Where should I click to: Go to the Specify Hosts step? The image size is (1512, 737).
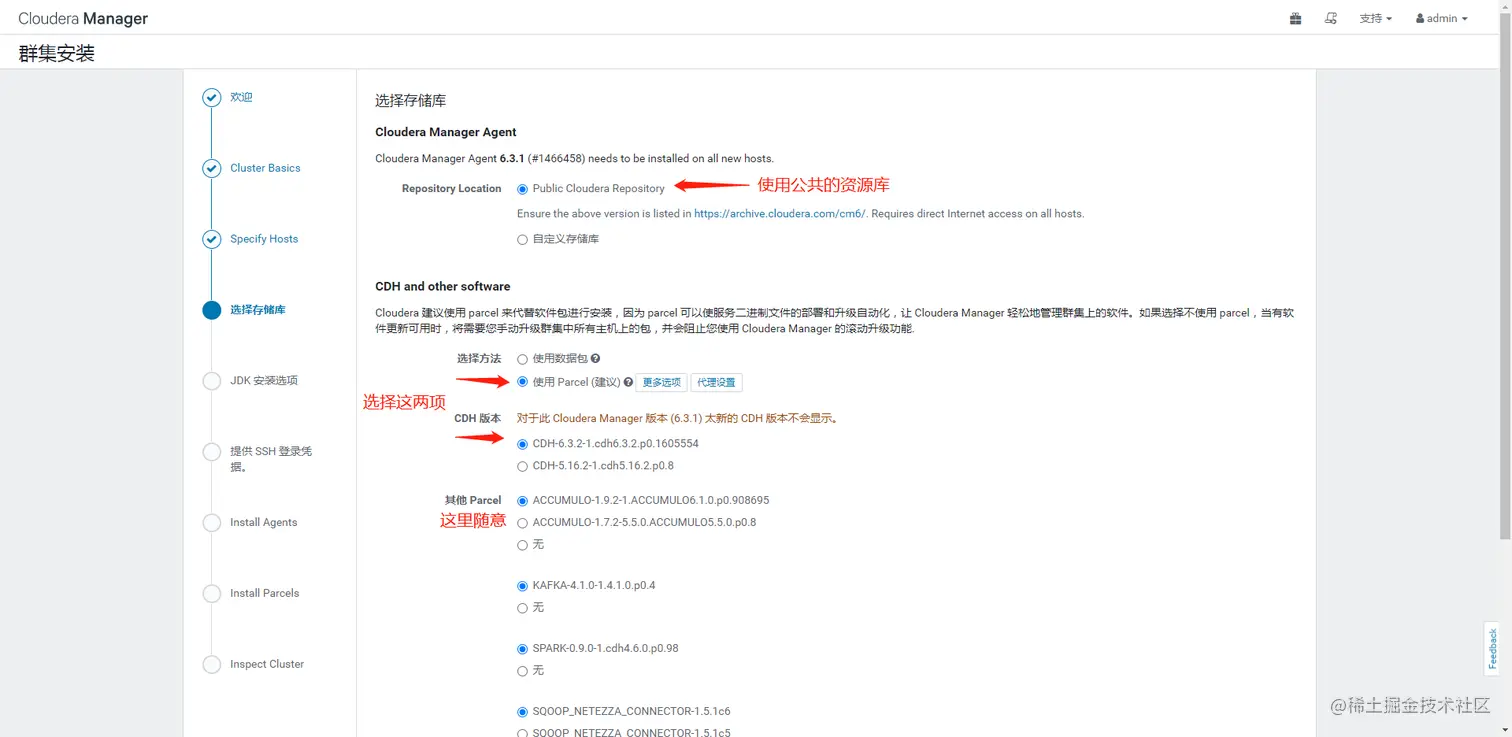pyautogui.click(x=264, y=239)
